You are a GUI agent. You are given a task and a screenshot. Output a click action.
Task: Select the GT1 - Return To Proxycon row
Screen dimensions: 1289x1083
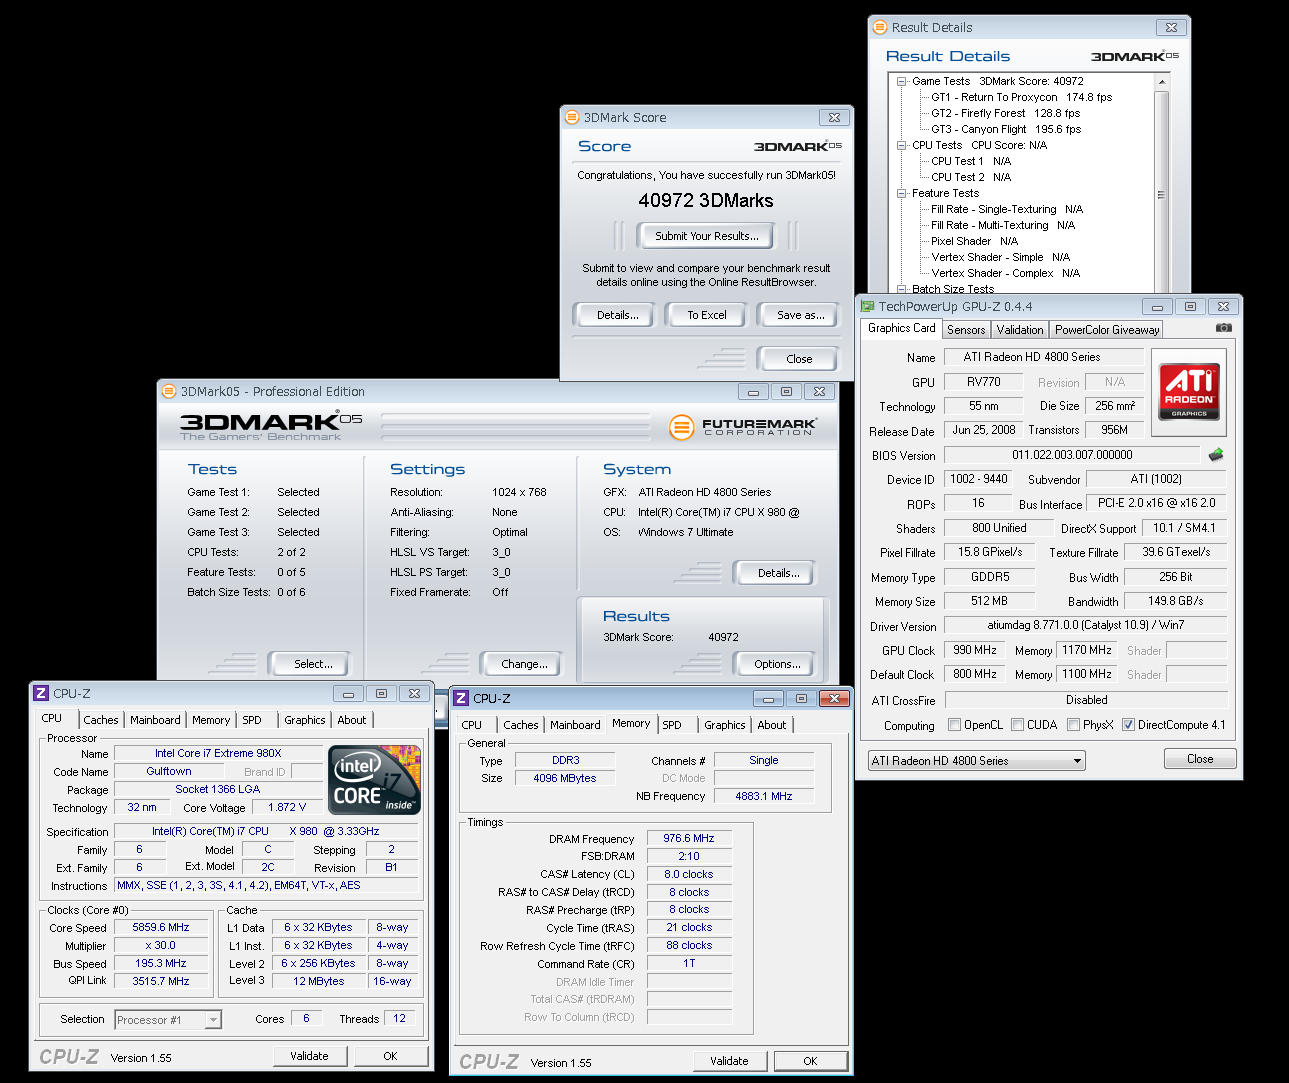click(x=1021, y=97)
